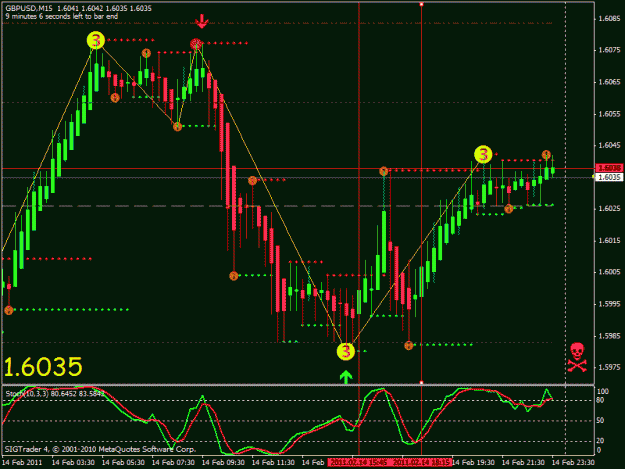Select the red 2011.02.14 15:45 time label
625x469 pixels.
tap(359, 462)
